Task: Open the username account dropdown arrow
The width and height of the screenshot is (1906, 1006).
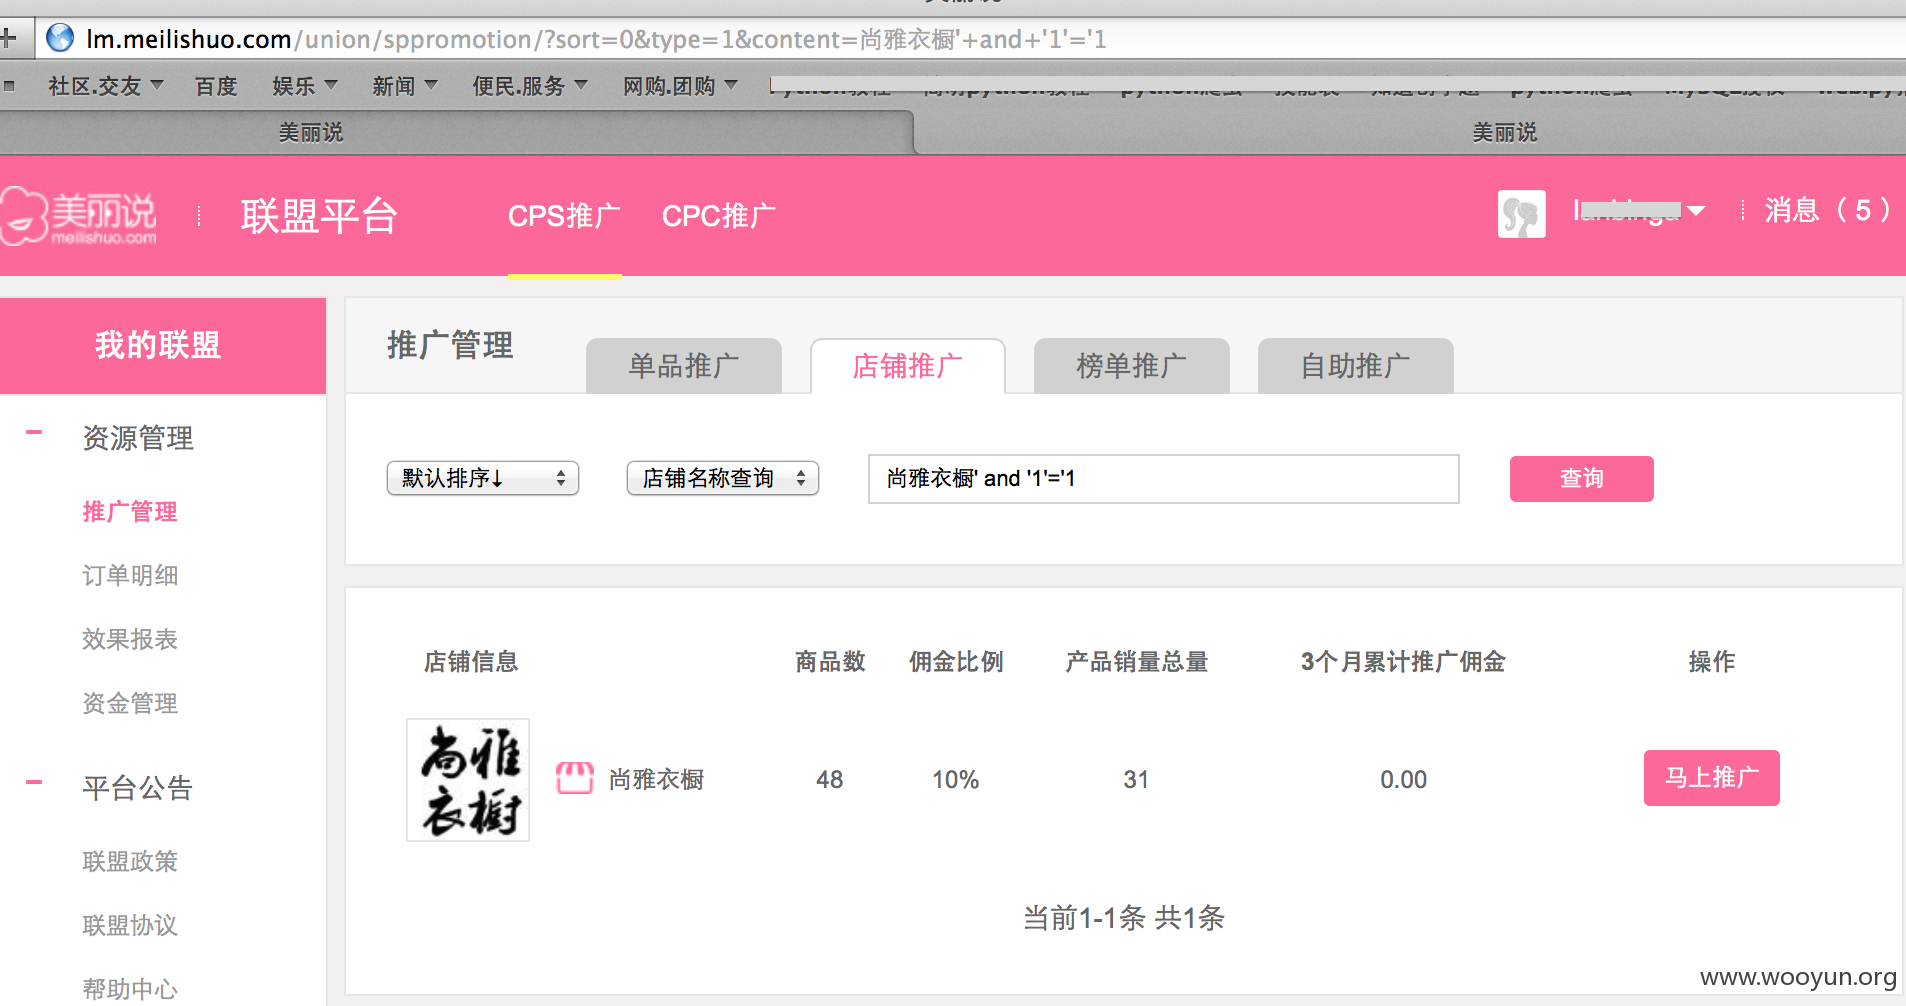Action: click(1696, 211)
